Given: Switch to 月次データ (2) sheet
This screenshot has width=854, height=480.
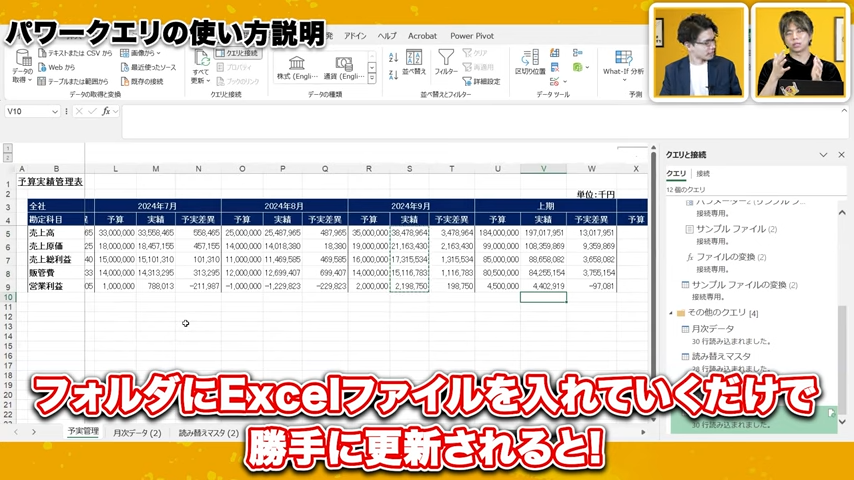Looking at the screenshot, I should coord(137,433).
